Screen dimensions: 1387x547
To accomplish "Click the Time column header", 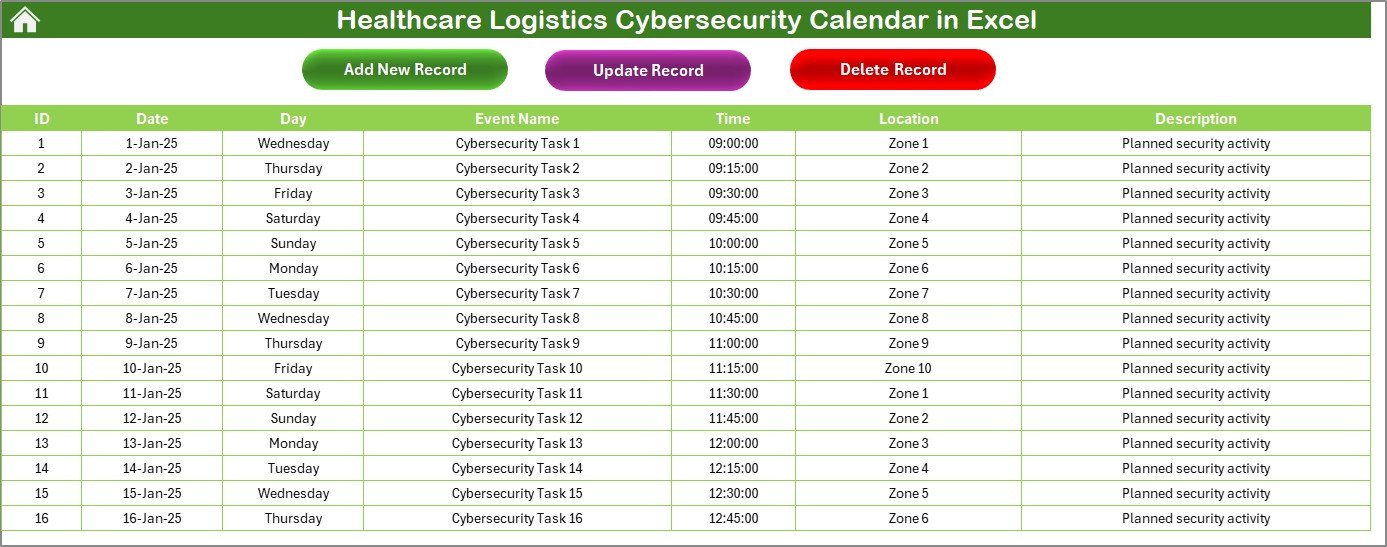I will (733, 118).
